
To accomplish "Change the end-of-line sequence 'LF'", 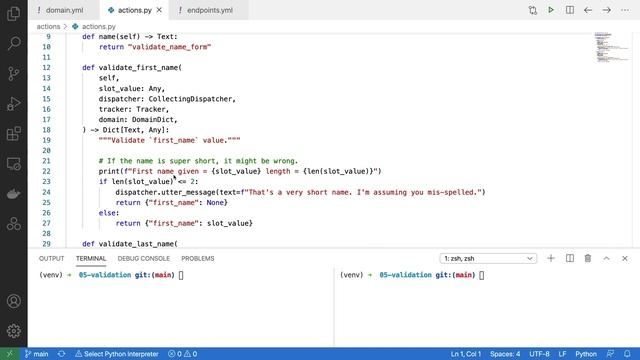I will click(562, 354).
